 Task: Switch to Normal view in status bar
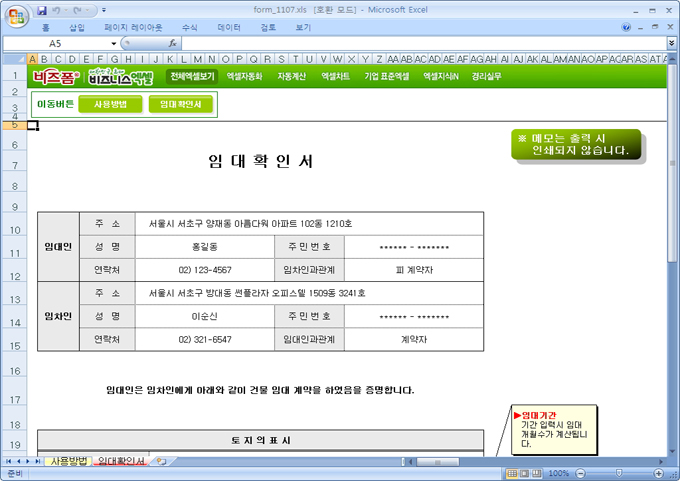click(512, 473)
